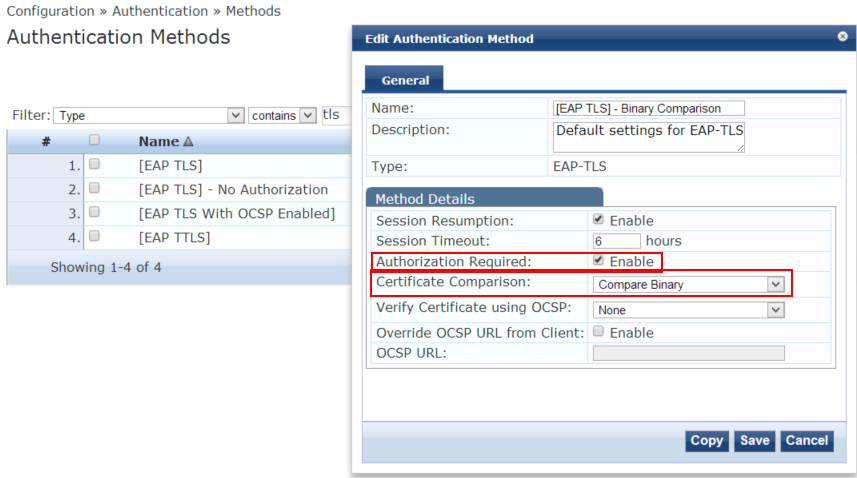Click the Description text area

[649, 137]
